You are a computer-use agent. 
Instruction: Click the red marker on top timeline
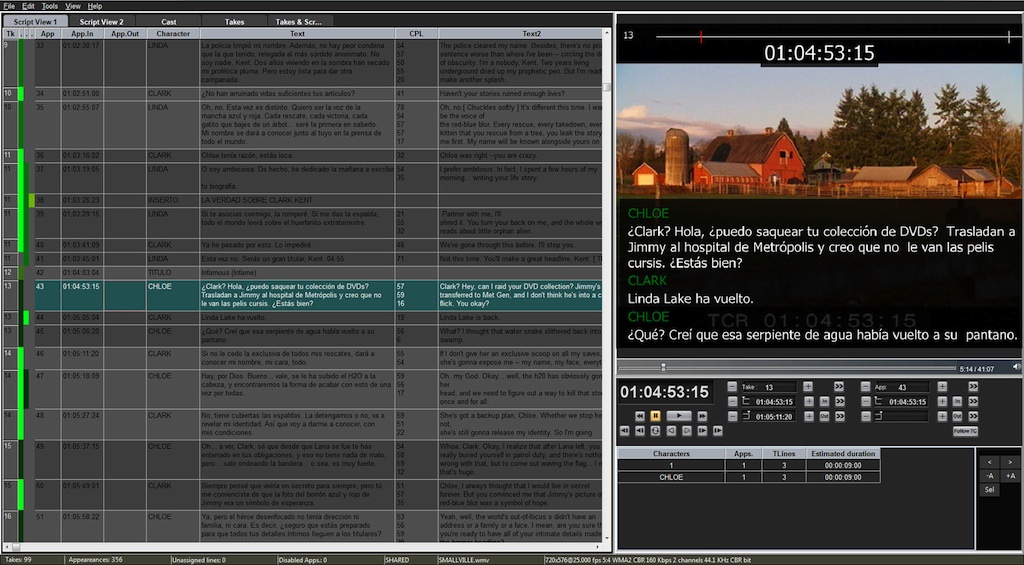(x=701, y=37)
